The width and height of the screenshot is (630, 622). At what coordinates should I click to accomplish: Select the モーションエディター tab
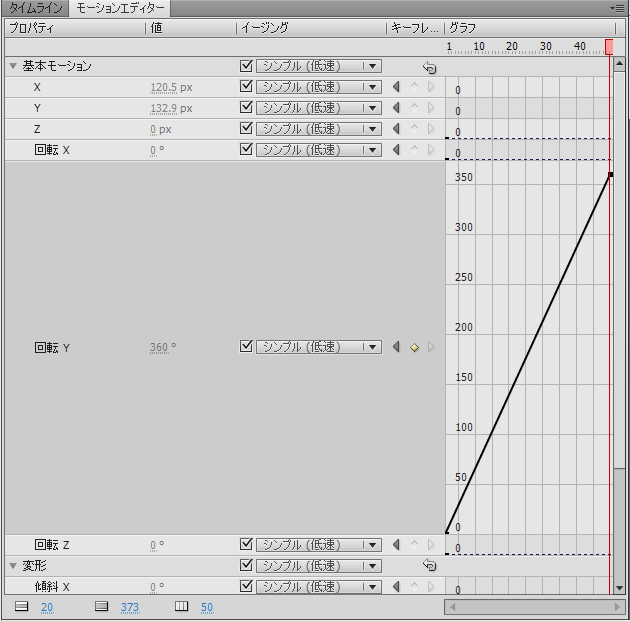[x=120, y=8]
